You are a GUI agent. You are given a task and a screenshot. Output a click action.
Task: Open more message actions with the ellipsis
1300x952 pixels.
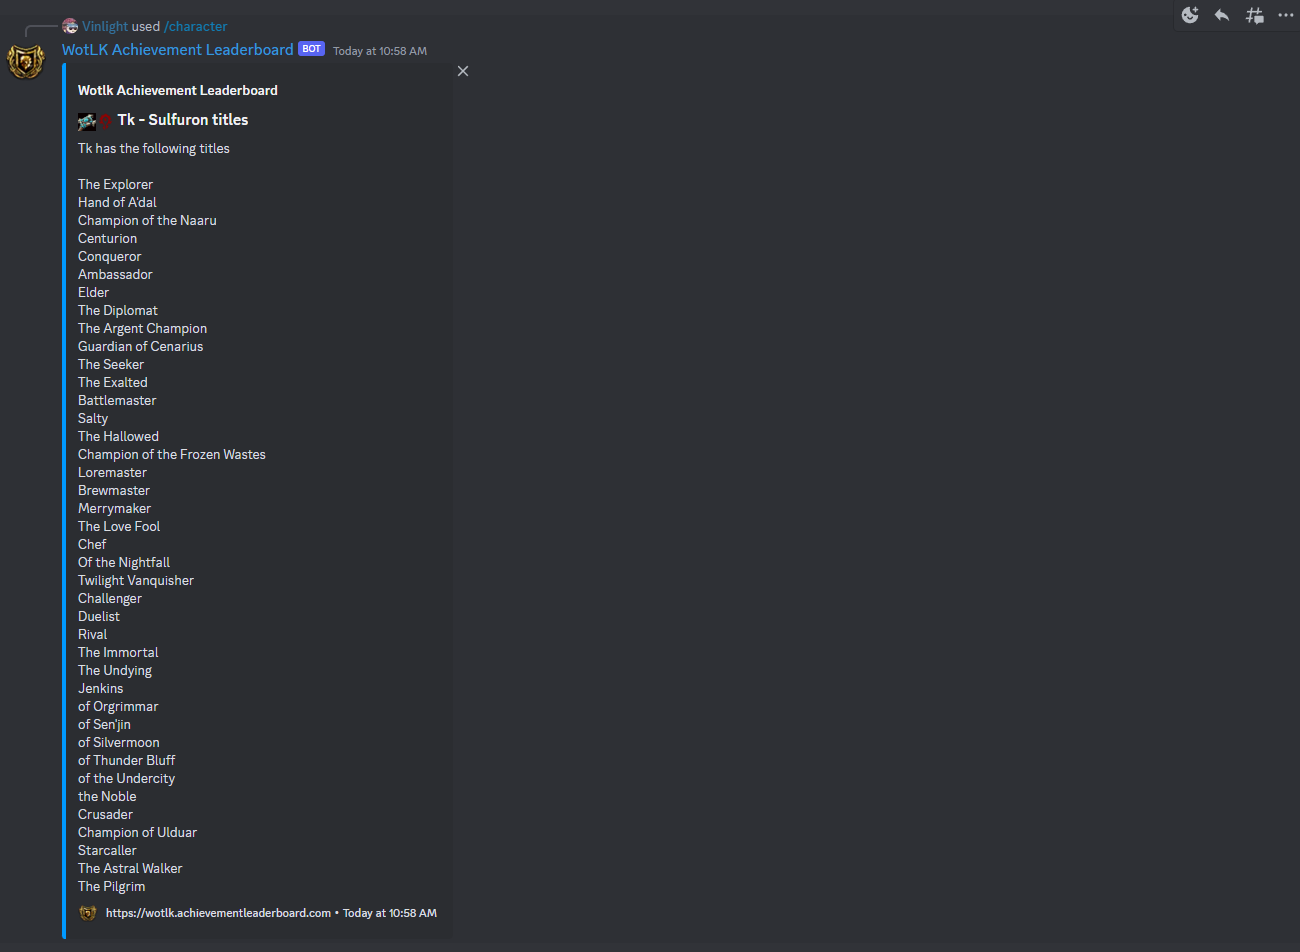click(x=1285, y=15)
